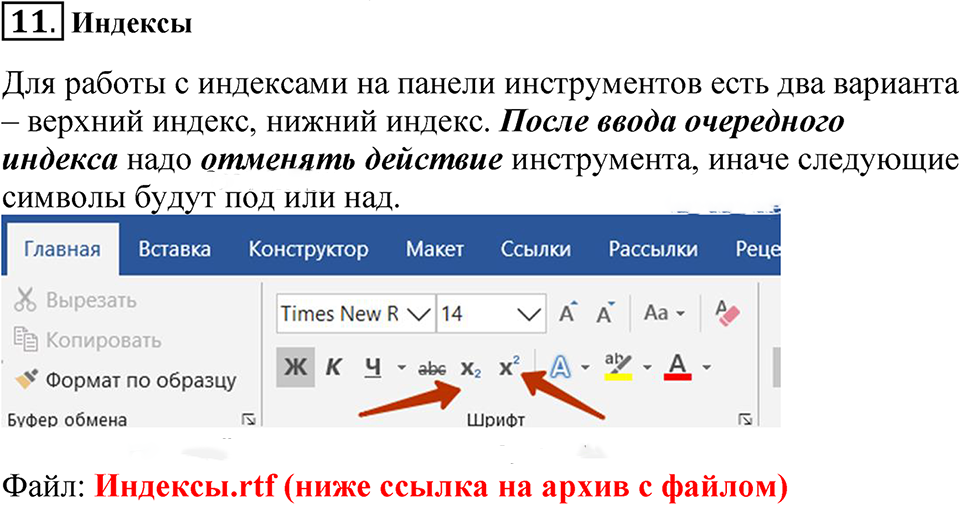
Task: Increase font size with the larger A icon
Action: [x=568, y=314]
